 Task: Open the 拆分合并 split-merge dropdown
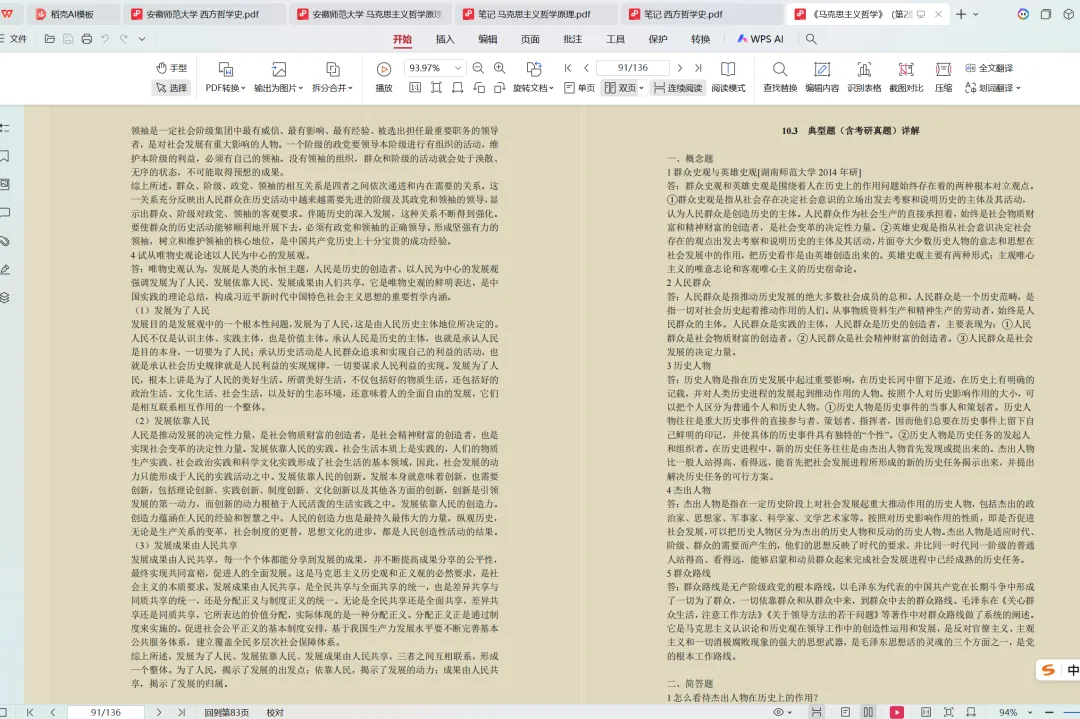332,87
